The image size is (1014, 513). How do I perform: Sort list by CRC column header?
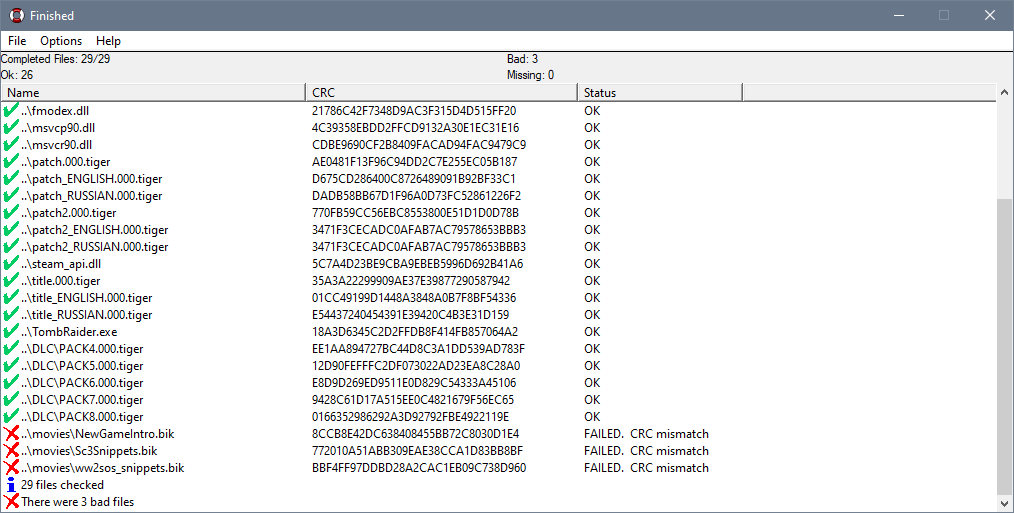point(441,93)
